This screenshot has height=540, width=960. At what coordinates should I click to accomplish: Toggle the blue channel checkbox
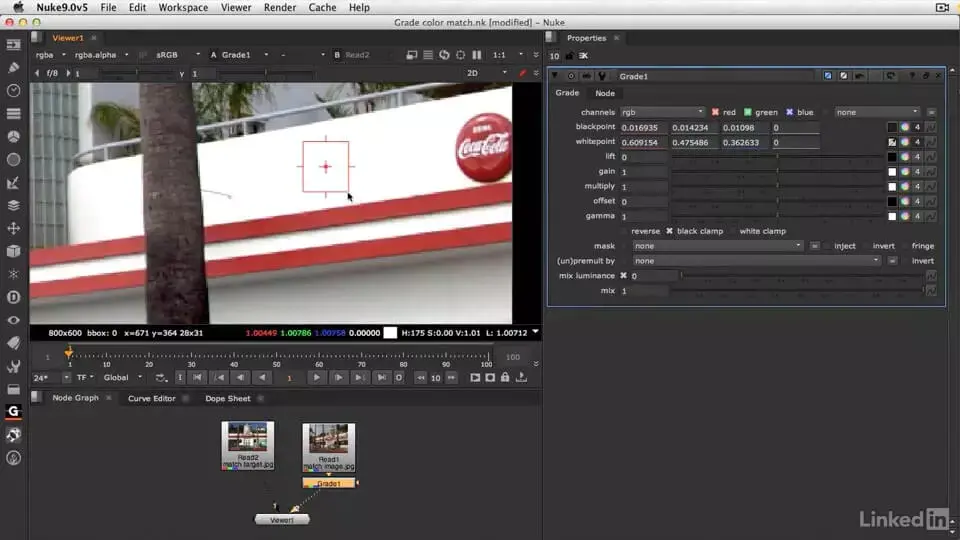tap(789, 112)
